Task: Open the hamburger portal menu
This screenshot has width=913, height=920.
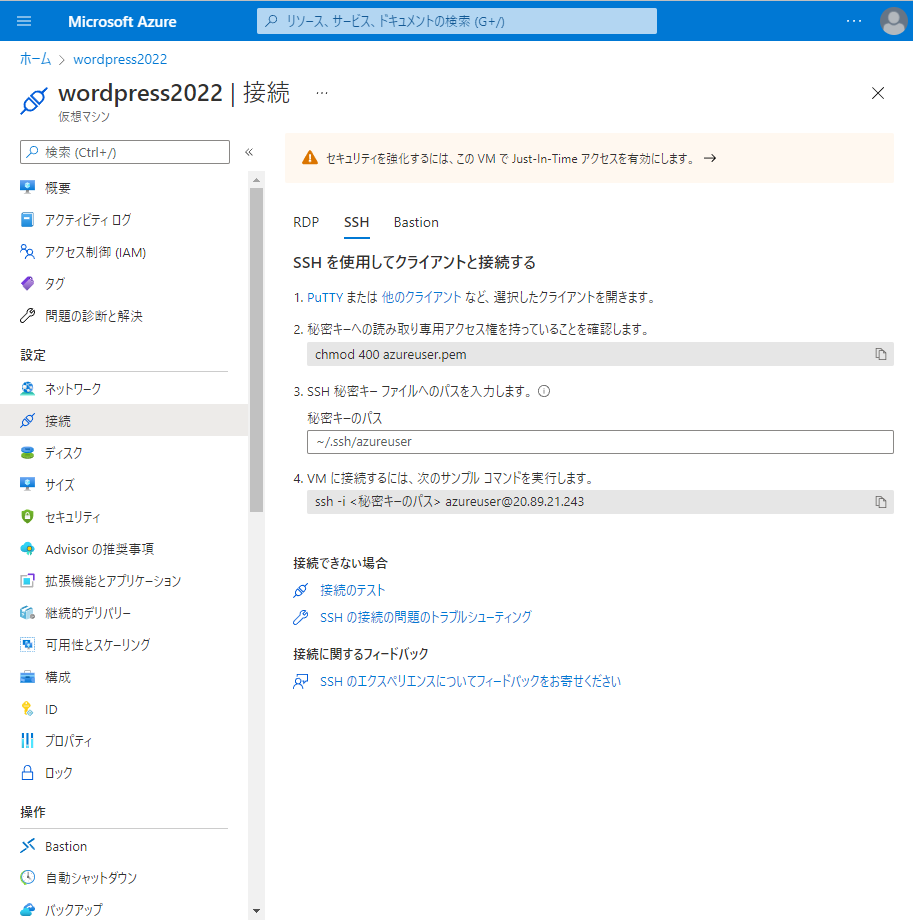Action: pos(24,21)
